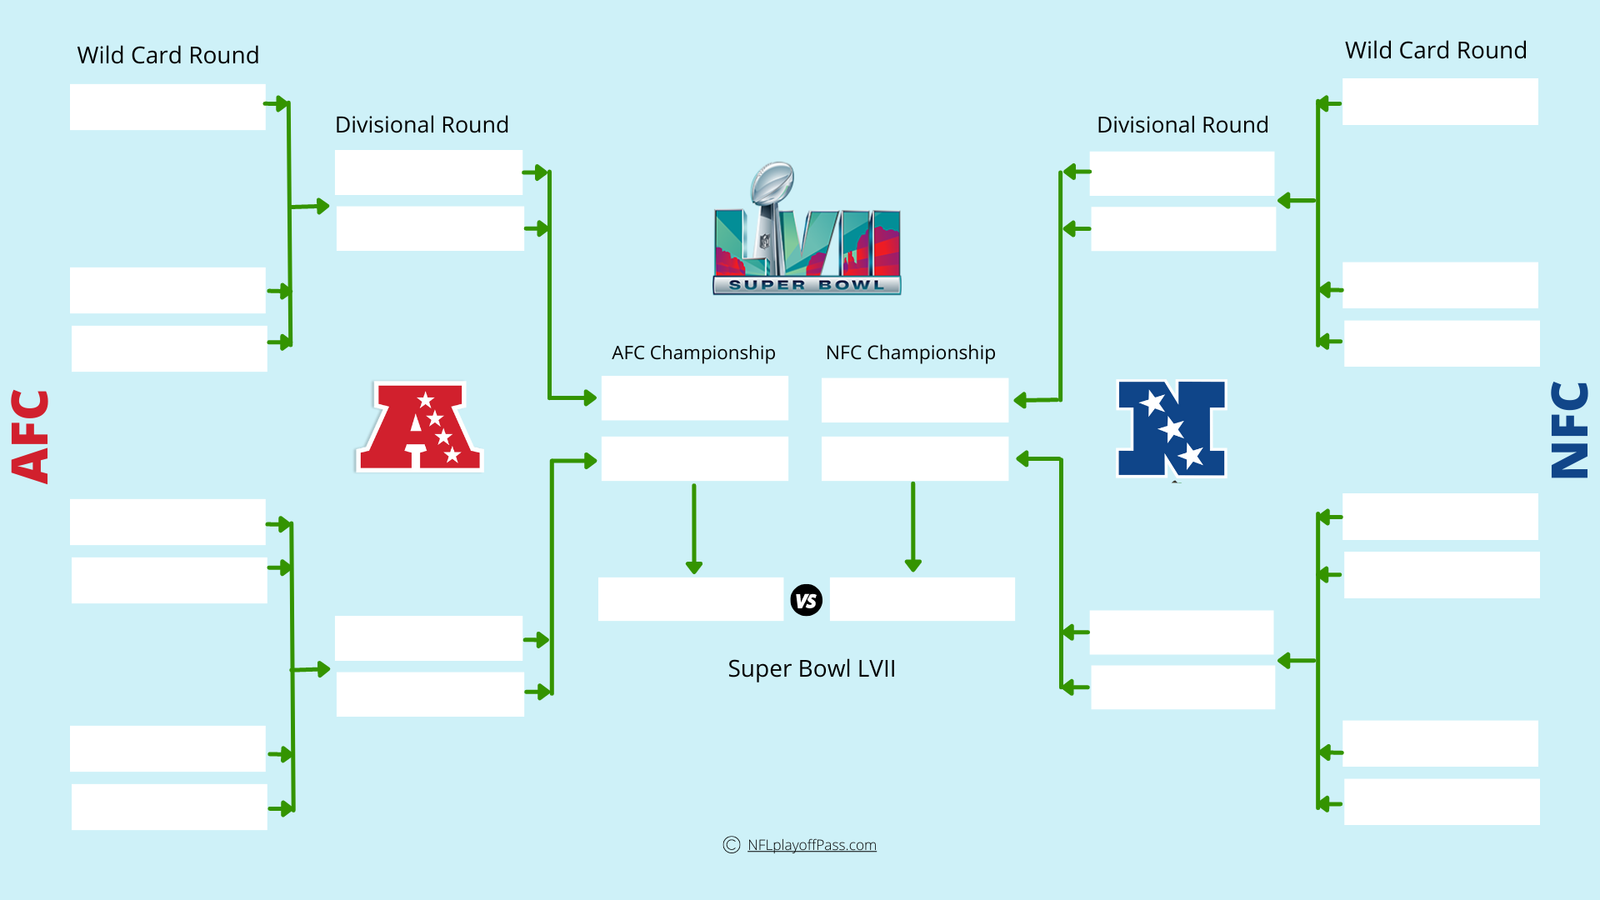
Task: Click the AFC Championship heading
Action: [694, 353]
